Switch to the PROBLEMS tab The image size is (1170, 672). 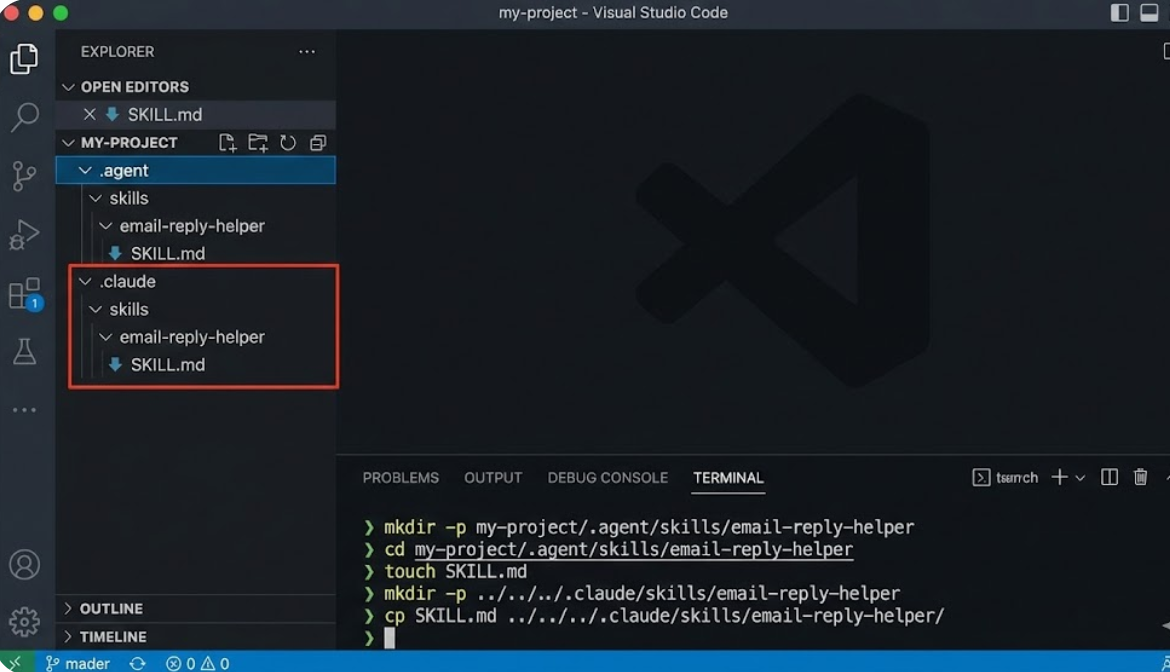pyautogui.click(x=400, y=478)
